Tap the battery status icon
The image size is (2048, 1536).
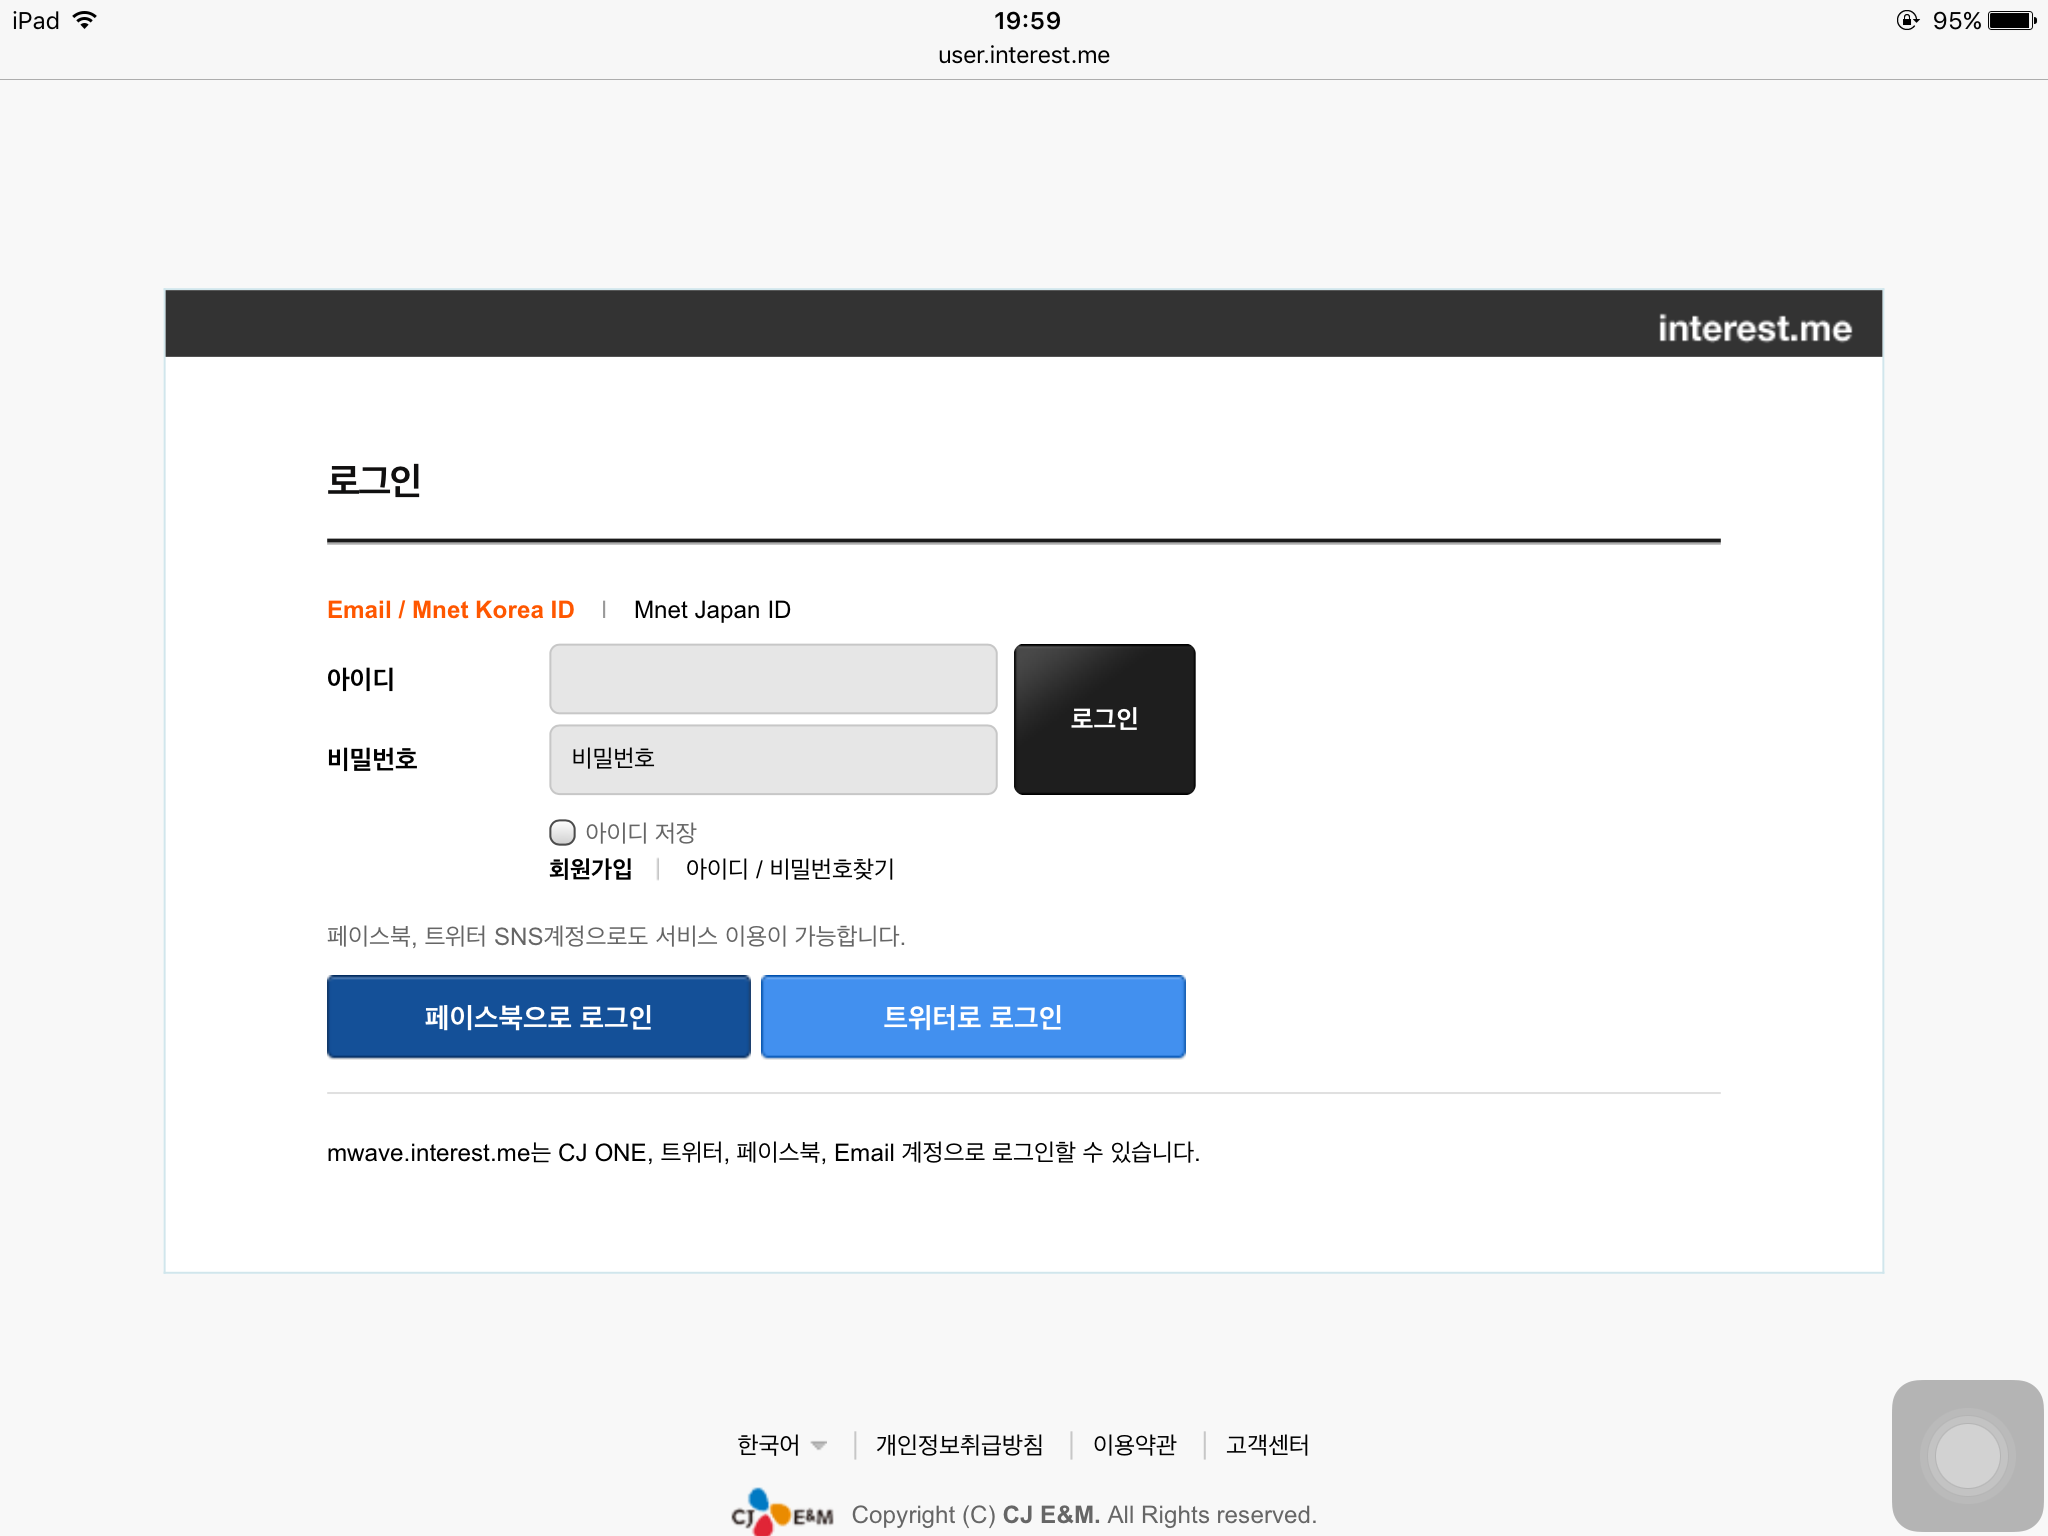coord(2012,21)
